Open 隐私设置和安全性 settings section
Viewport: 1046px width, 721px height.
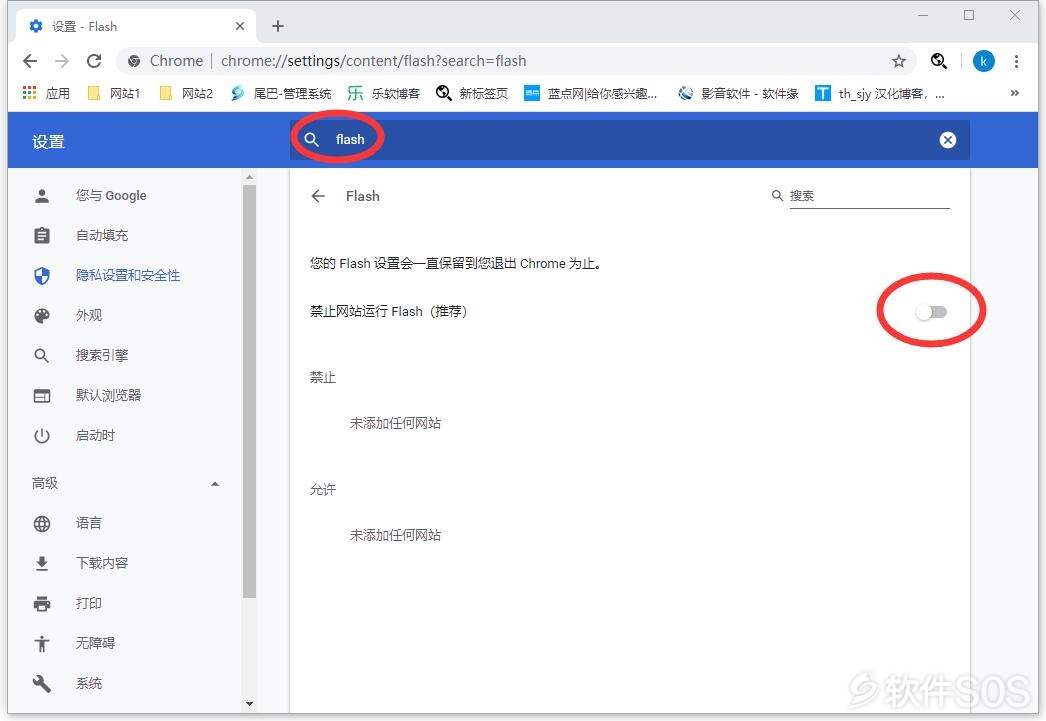point(127,275)
